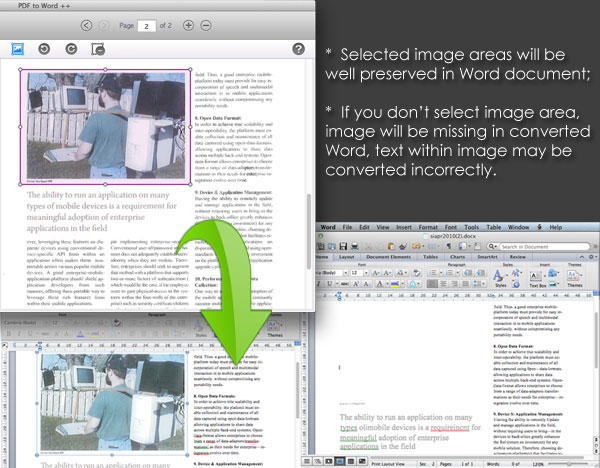Open the Word menu in menu bar

(328, 227)
